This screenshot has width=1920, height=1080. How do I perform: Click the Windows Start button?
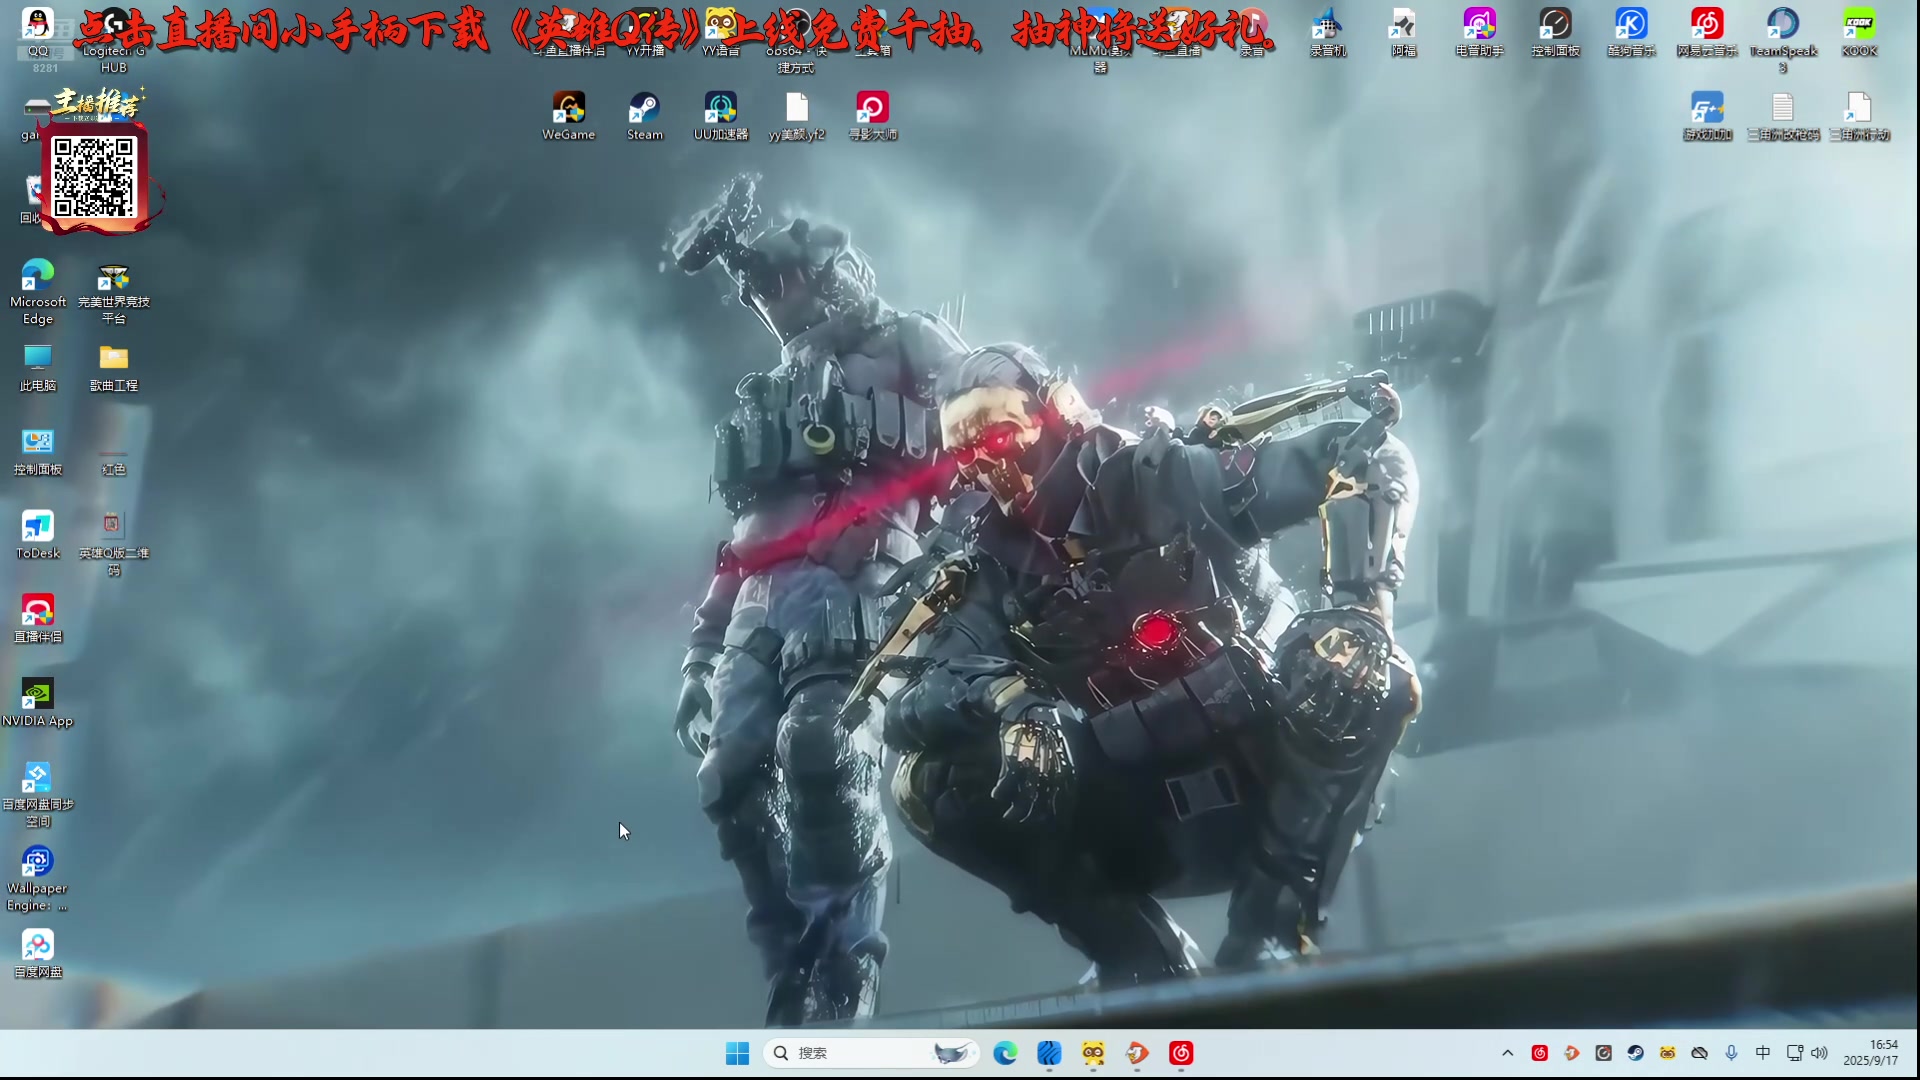click(x=737, y=1053)
